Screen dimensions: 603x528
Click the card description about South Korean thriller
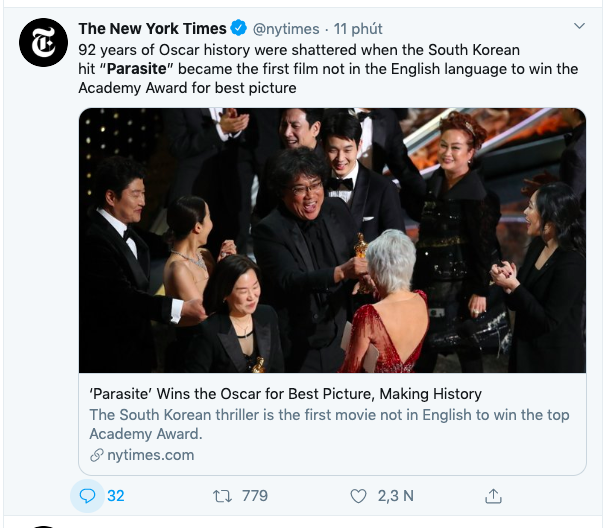[x=328, y=424]
